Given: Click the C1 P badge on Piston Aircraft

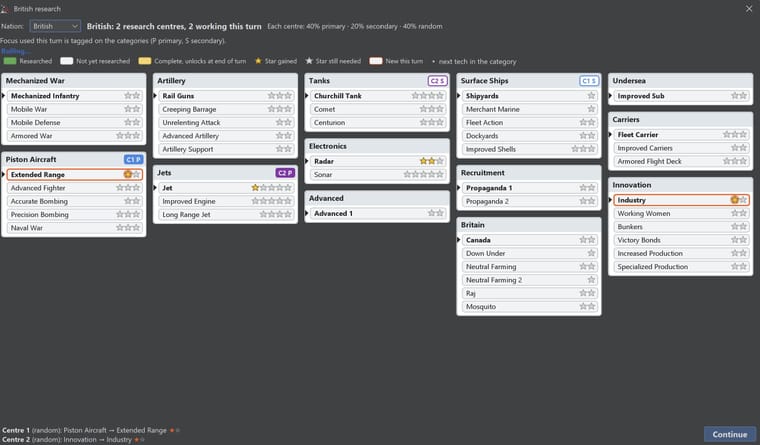Looking at the screenshot, I should 133,159.
